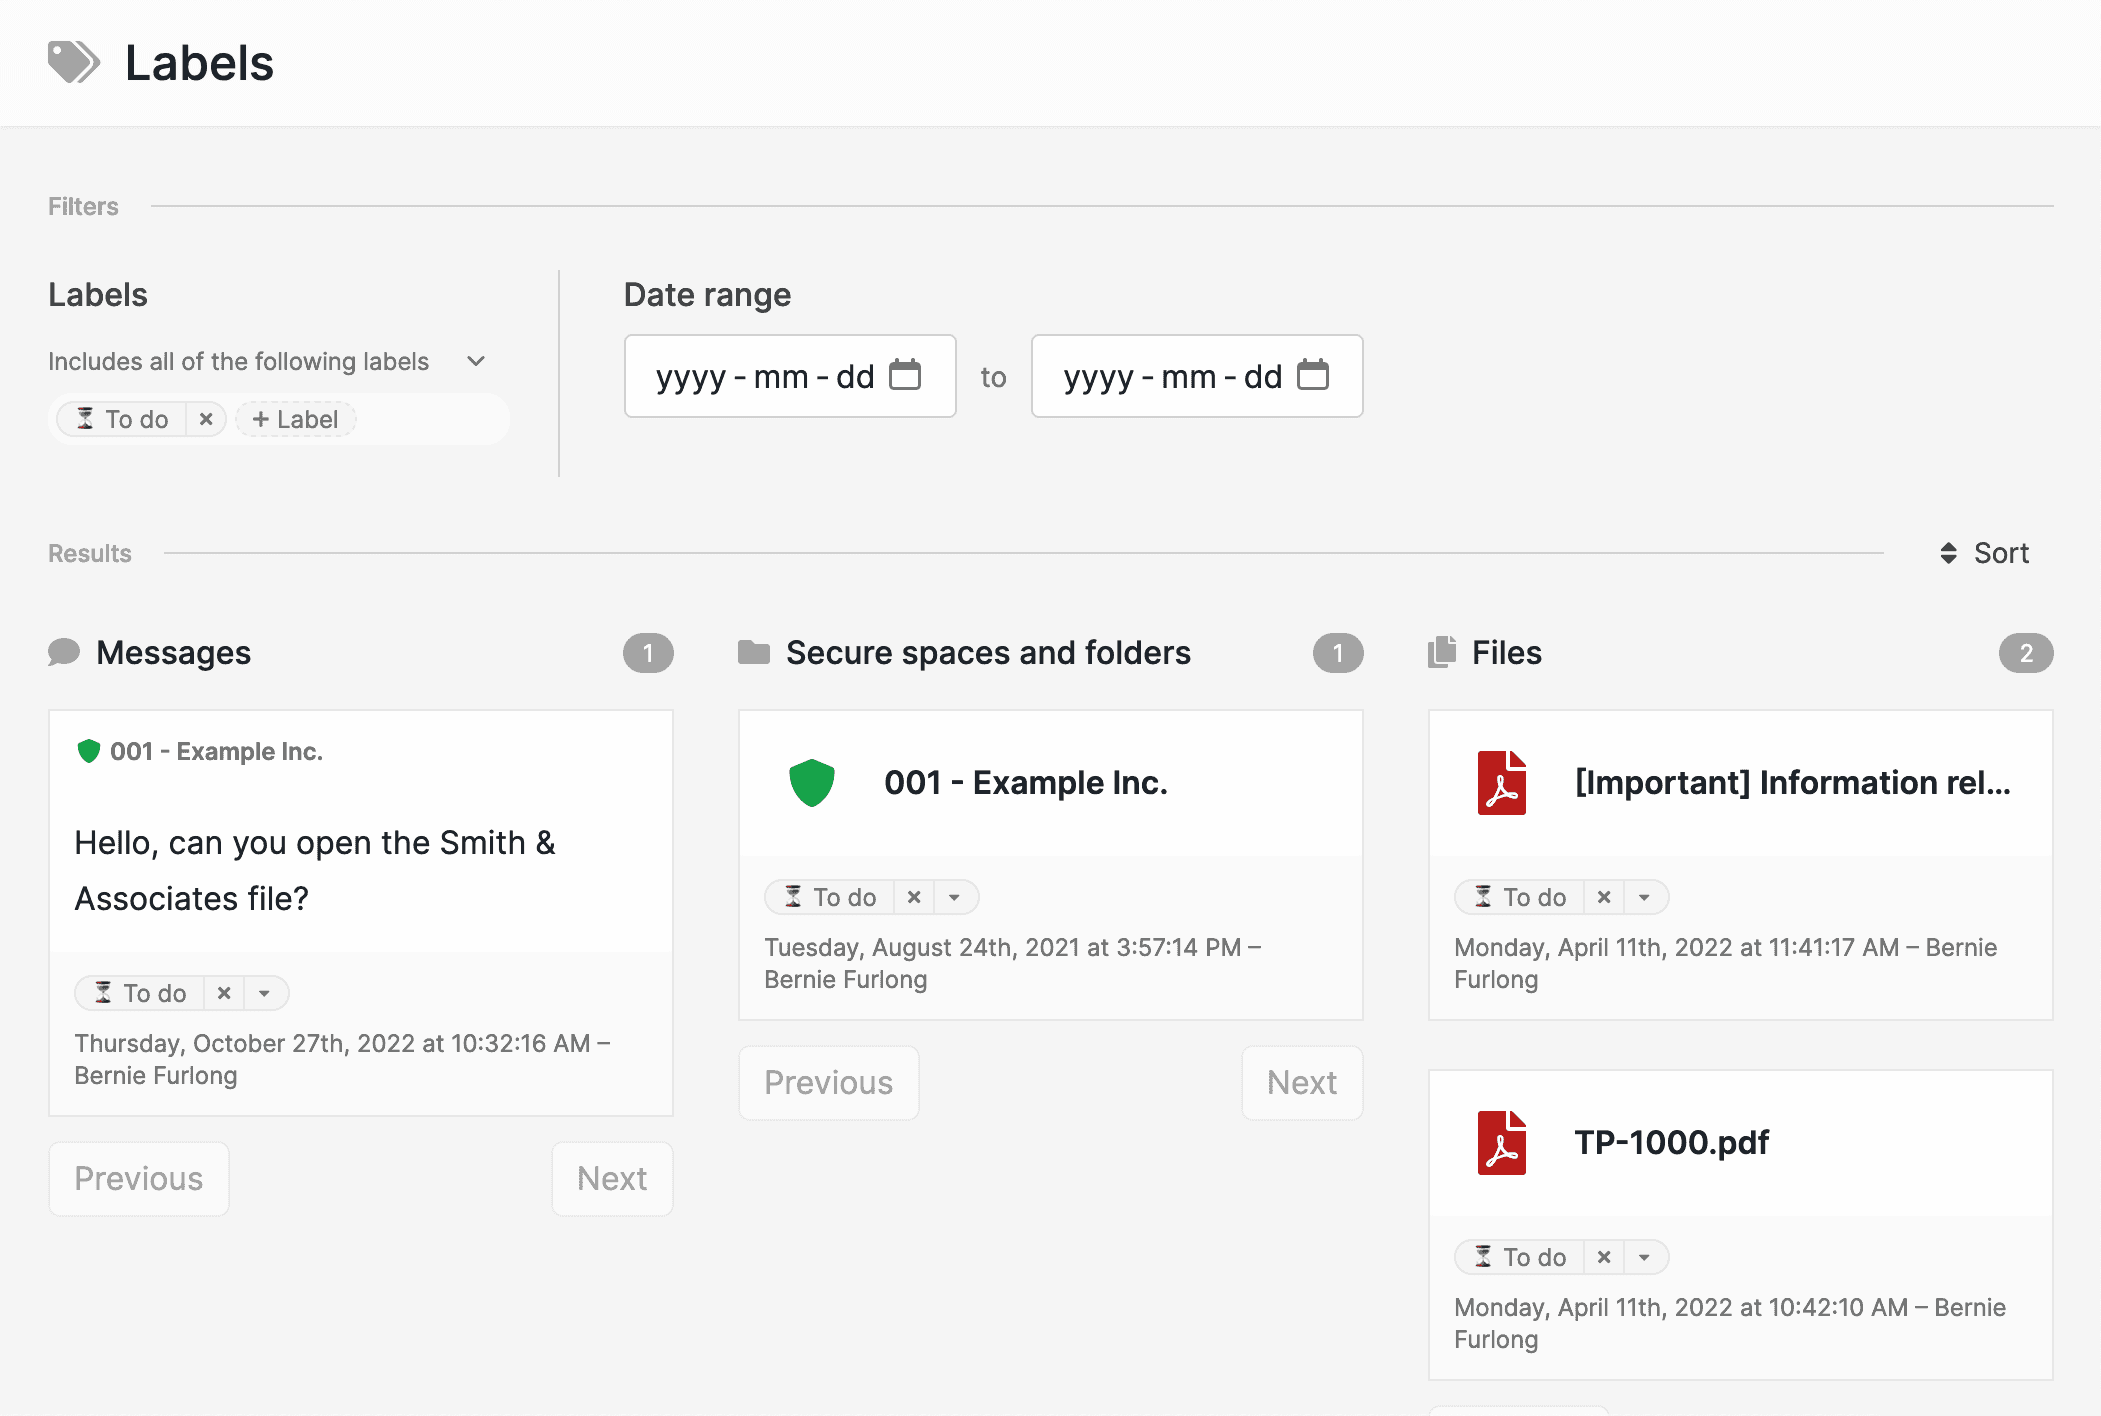Viewport: 2101px width, 1416px height.
Task: Remove the To do label filter
Action: pos(206,419)
